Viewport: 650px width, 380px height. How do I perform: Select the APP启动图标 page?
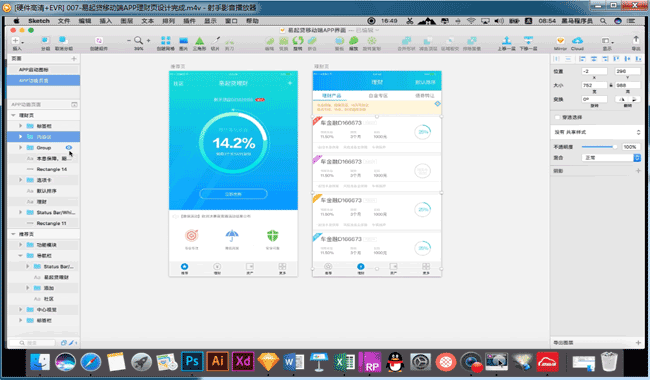coord(44,70)
